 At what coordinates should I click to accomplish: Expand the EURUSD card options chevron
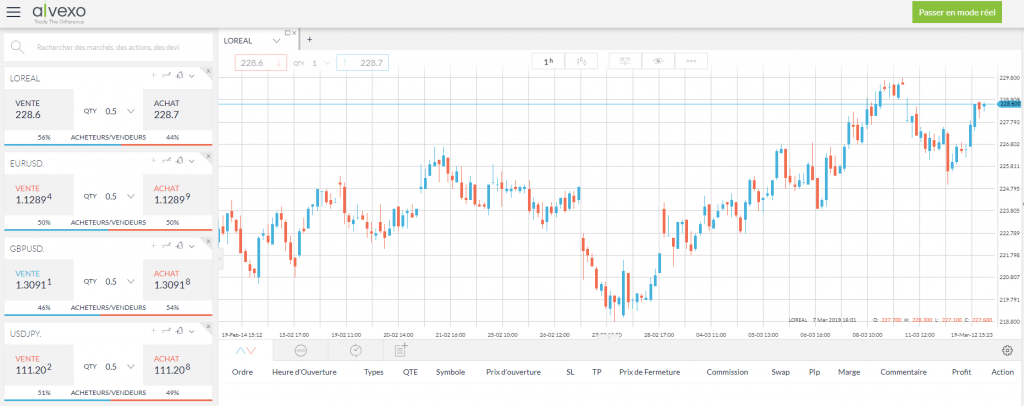pyautogui.click(x=192, y=161)
